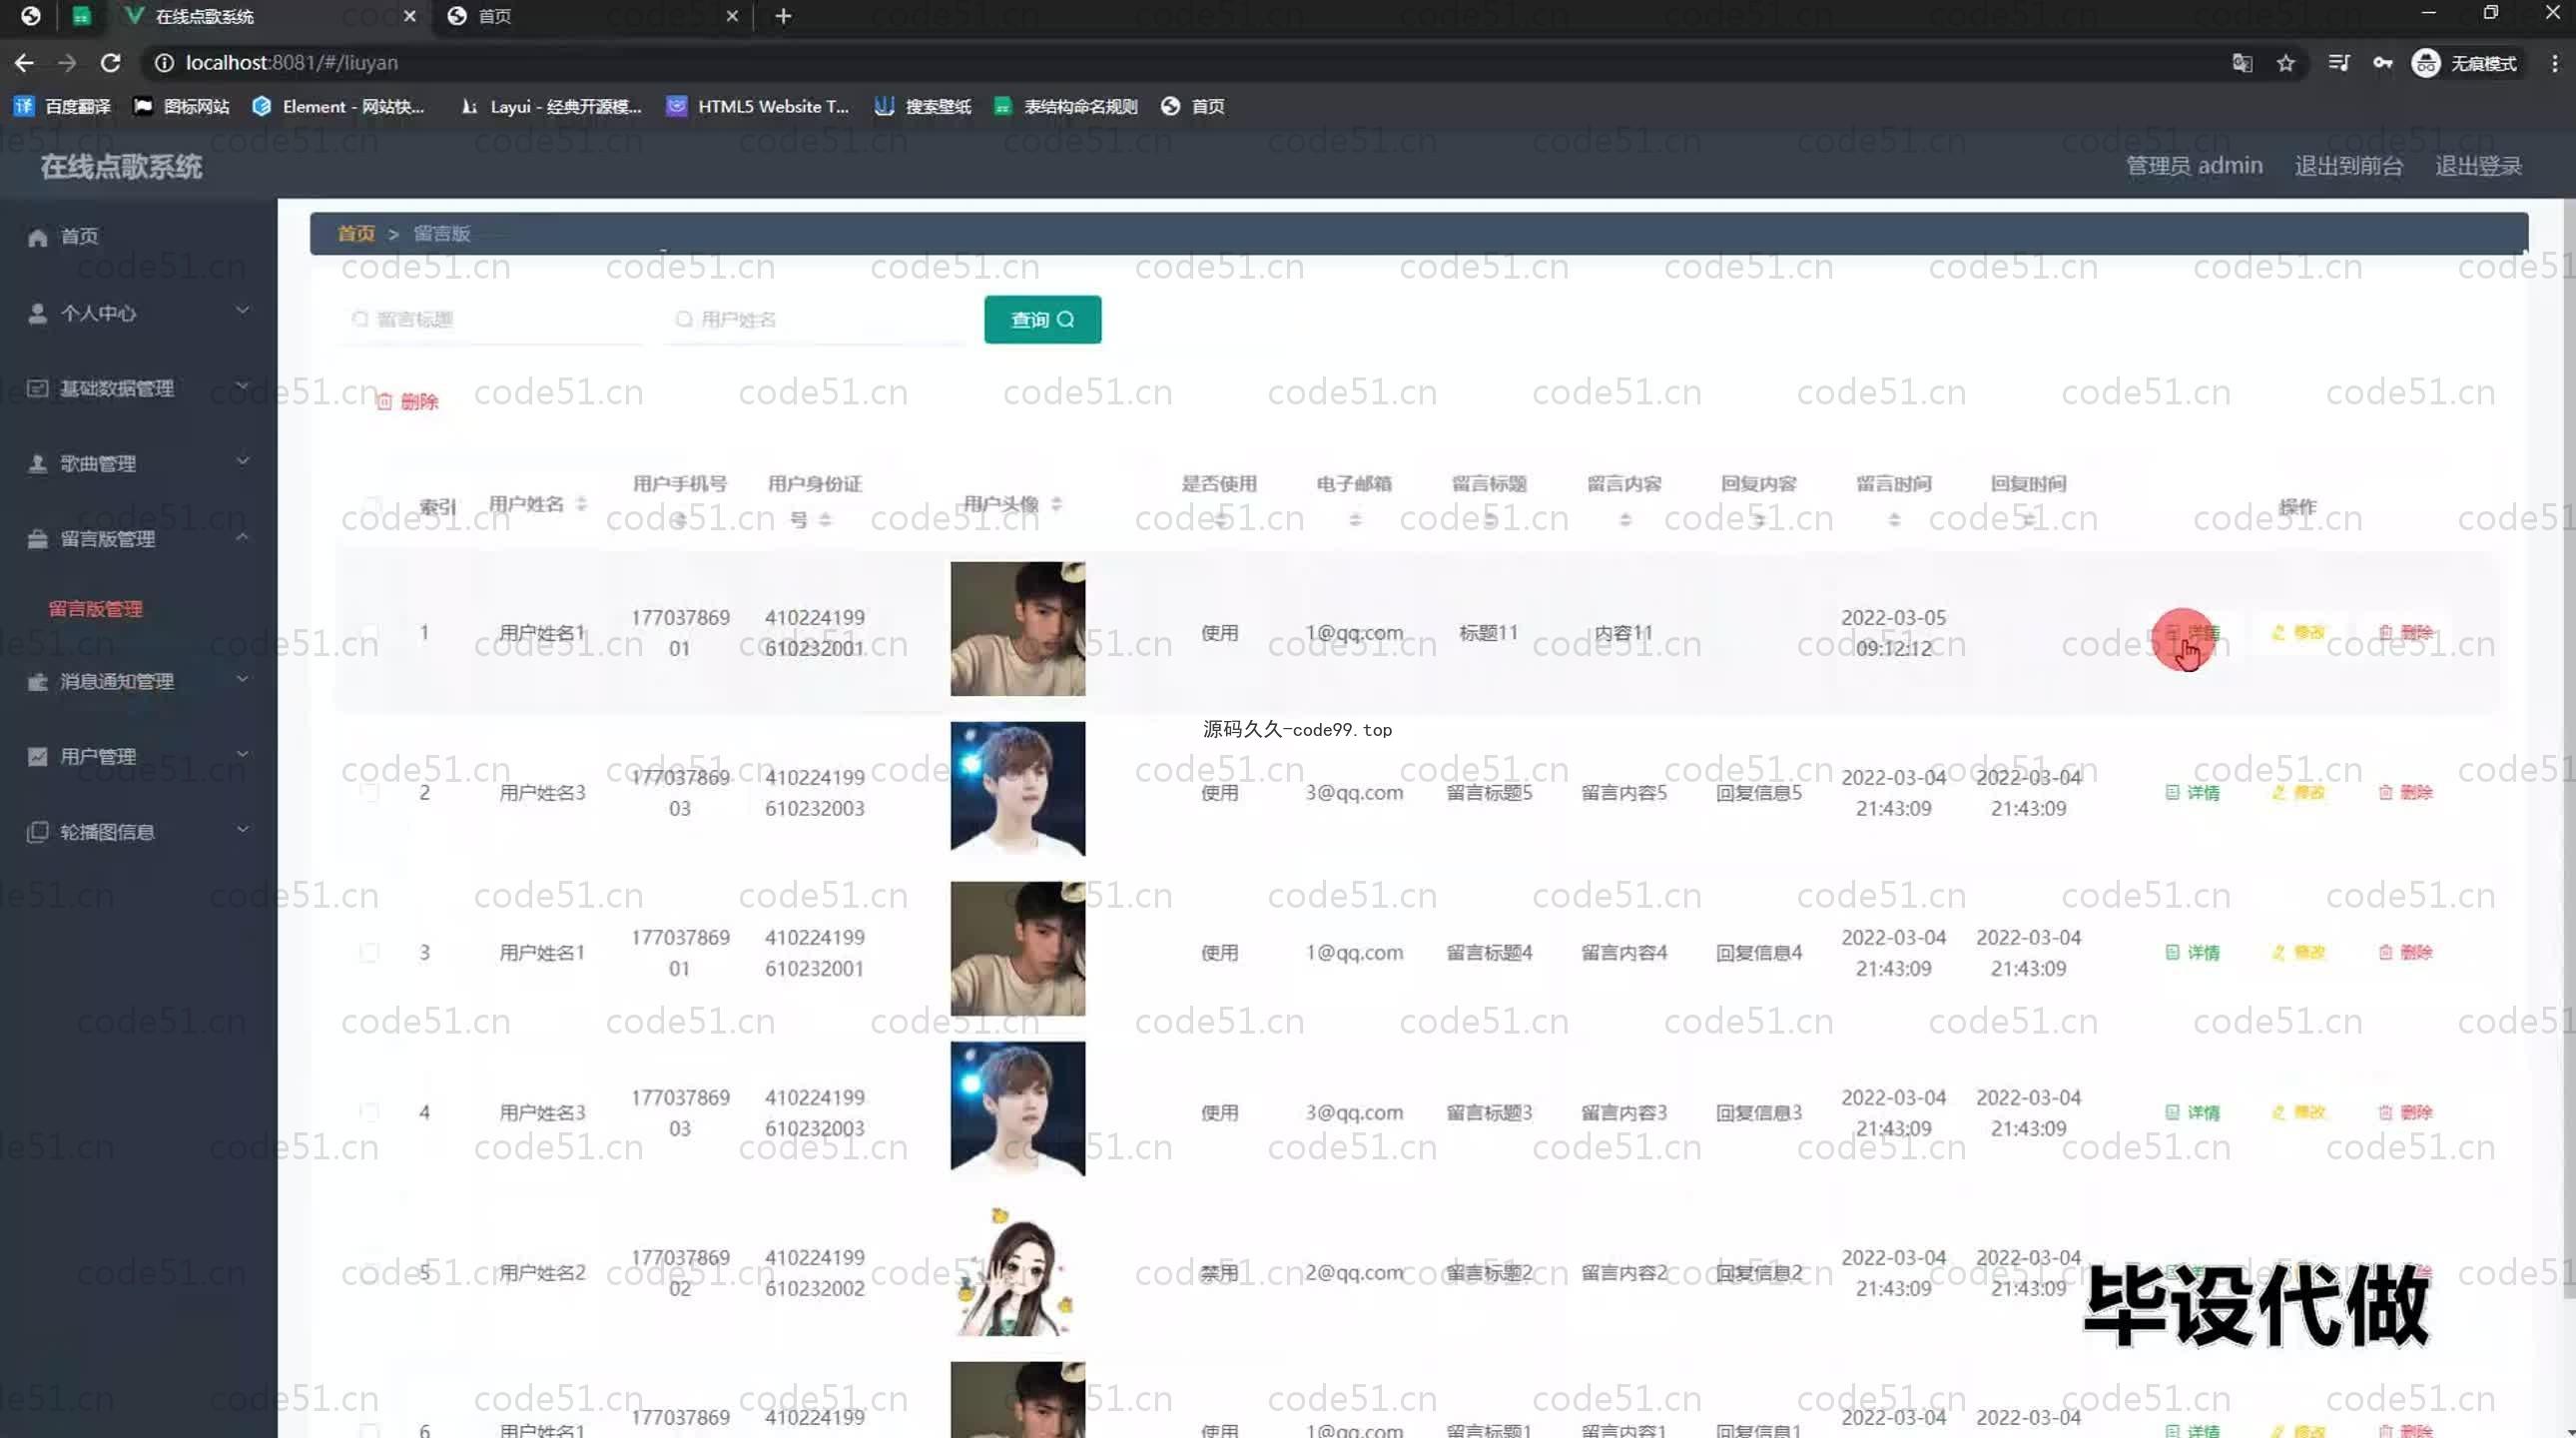Open the 表结构命名规则 bookmark
The height and width of the screenshot is (1438, 2576).
[x=1066, y=106]
